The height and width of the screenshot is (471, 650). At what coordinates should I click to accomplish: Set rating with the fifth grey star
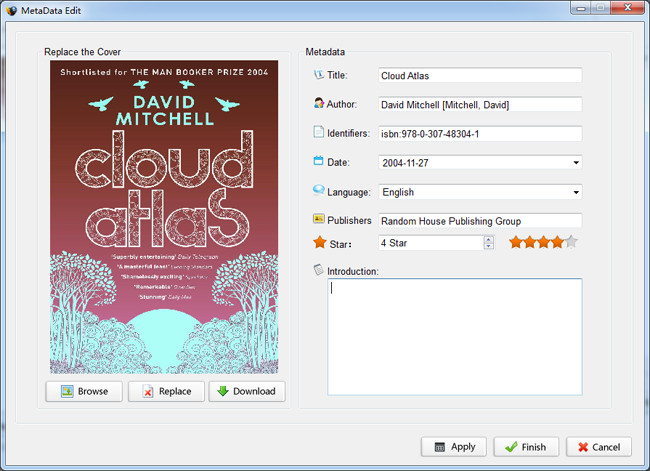[x=571, y=242]
